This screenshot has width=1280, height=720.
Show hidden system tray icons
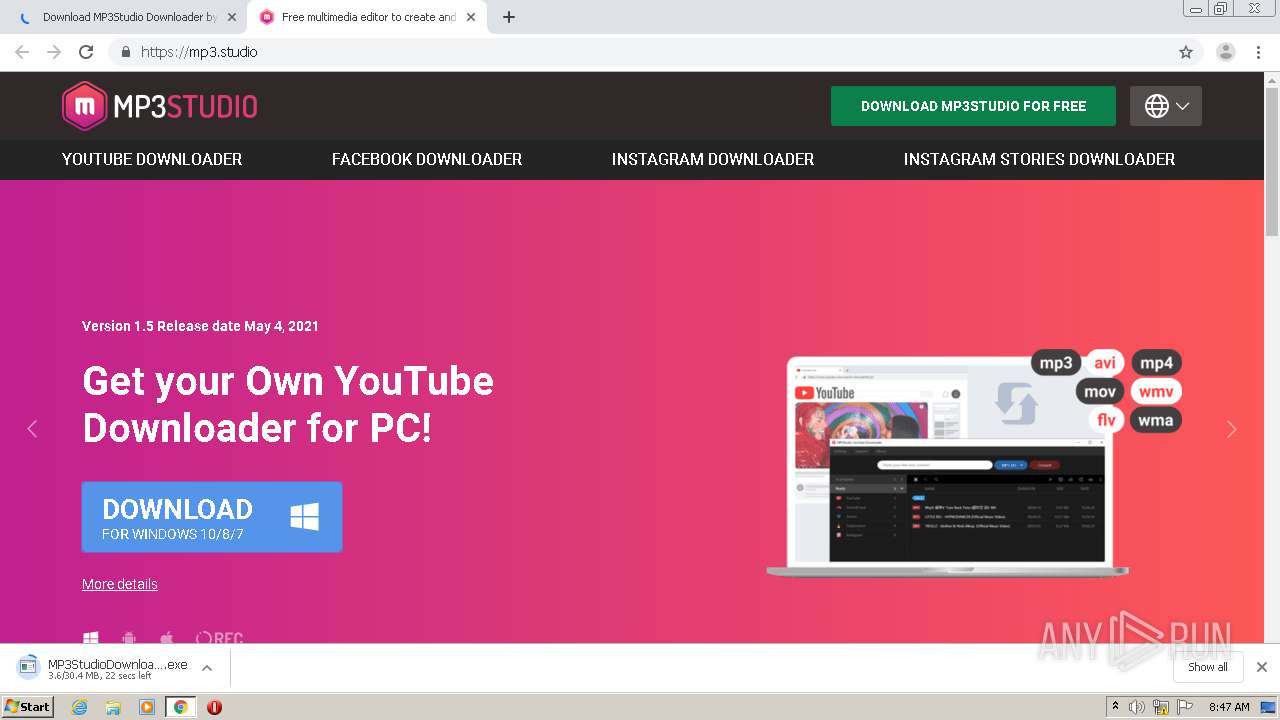pos(1115,707)
